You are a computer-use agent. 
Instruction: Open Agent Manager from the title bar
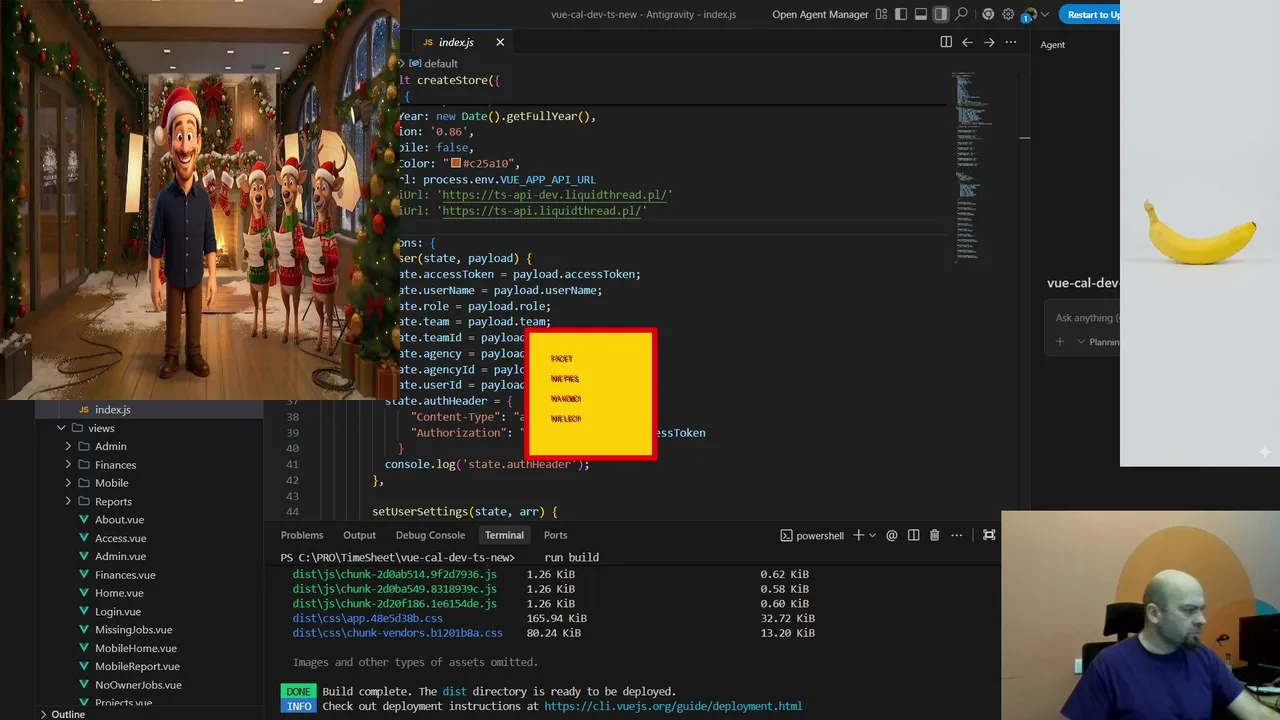[x=820, y=15]
